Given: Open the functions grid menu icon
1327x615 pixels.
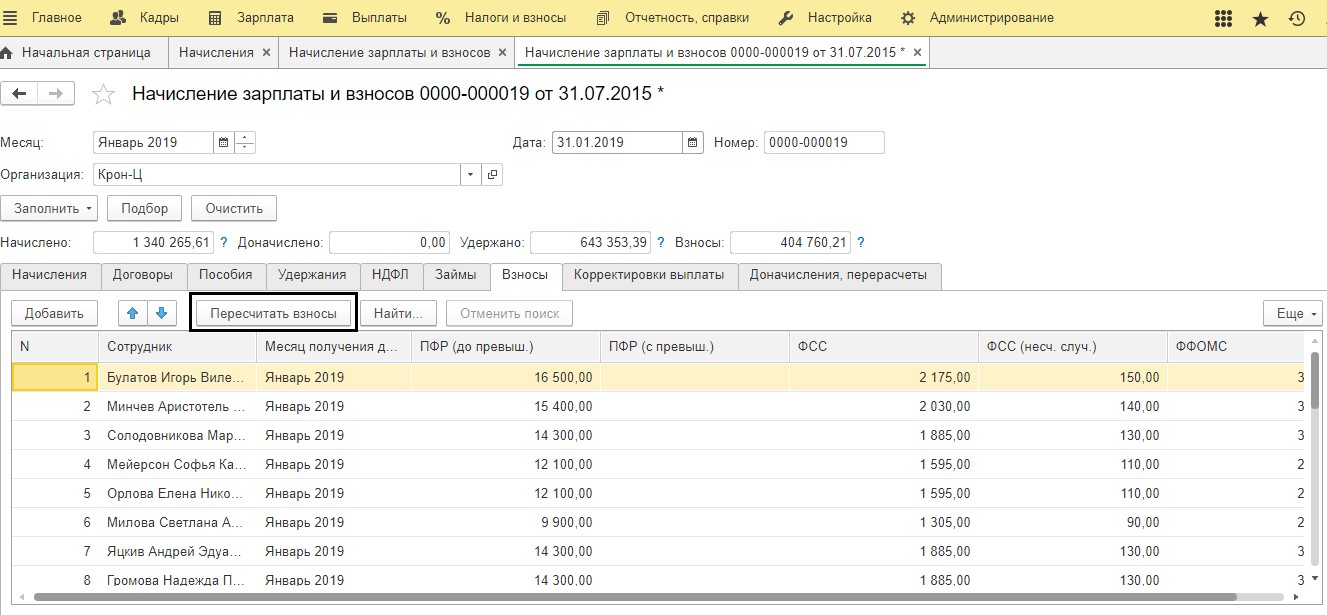Looking at the screenshot, I should [1223, 18].
